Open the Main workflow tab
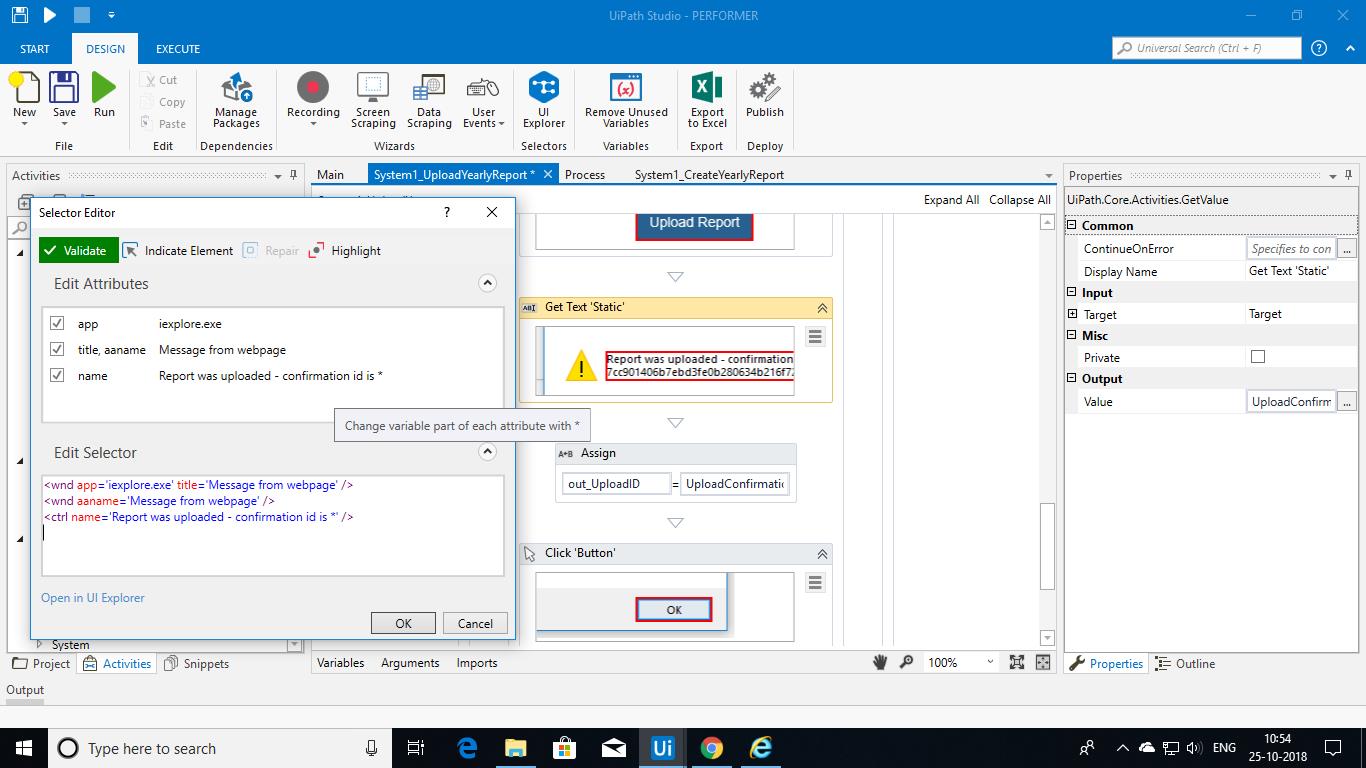Viewport: 1366px width, 768px height. click(330, 174)
